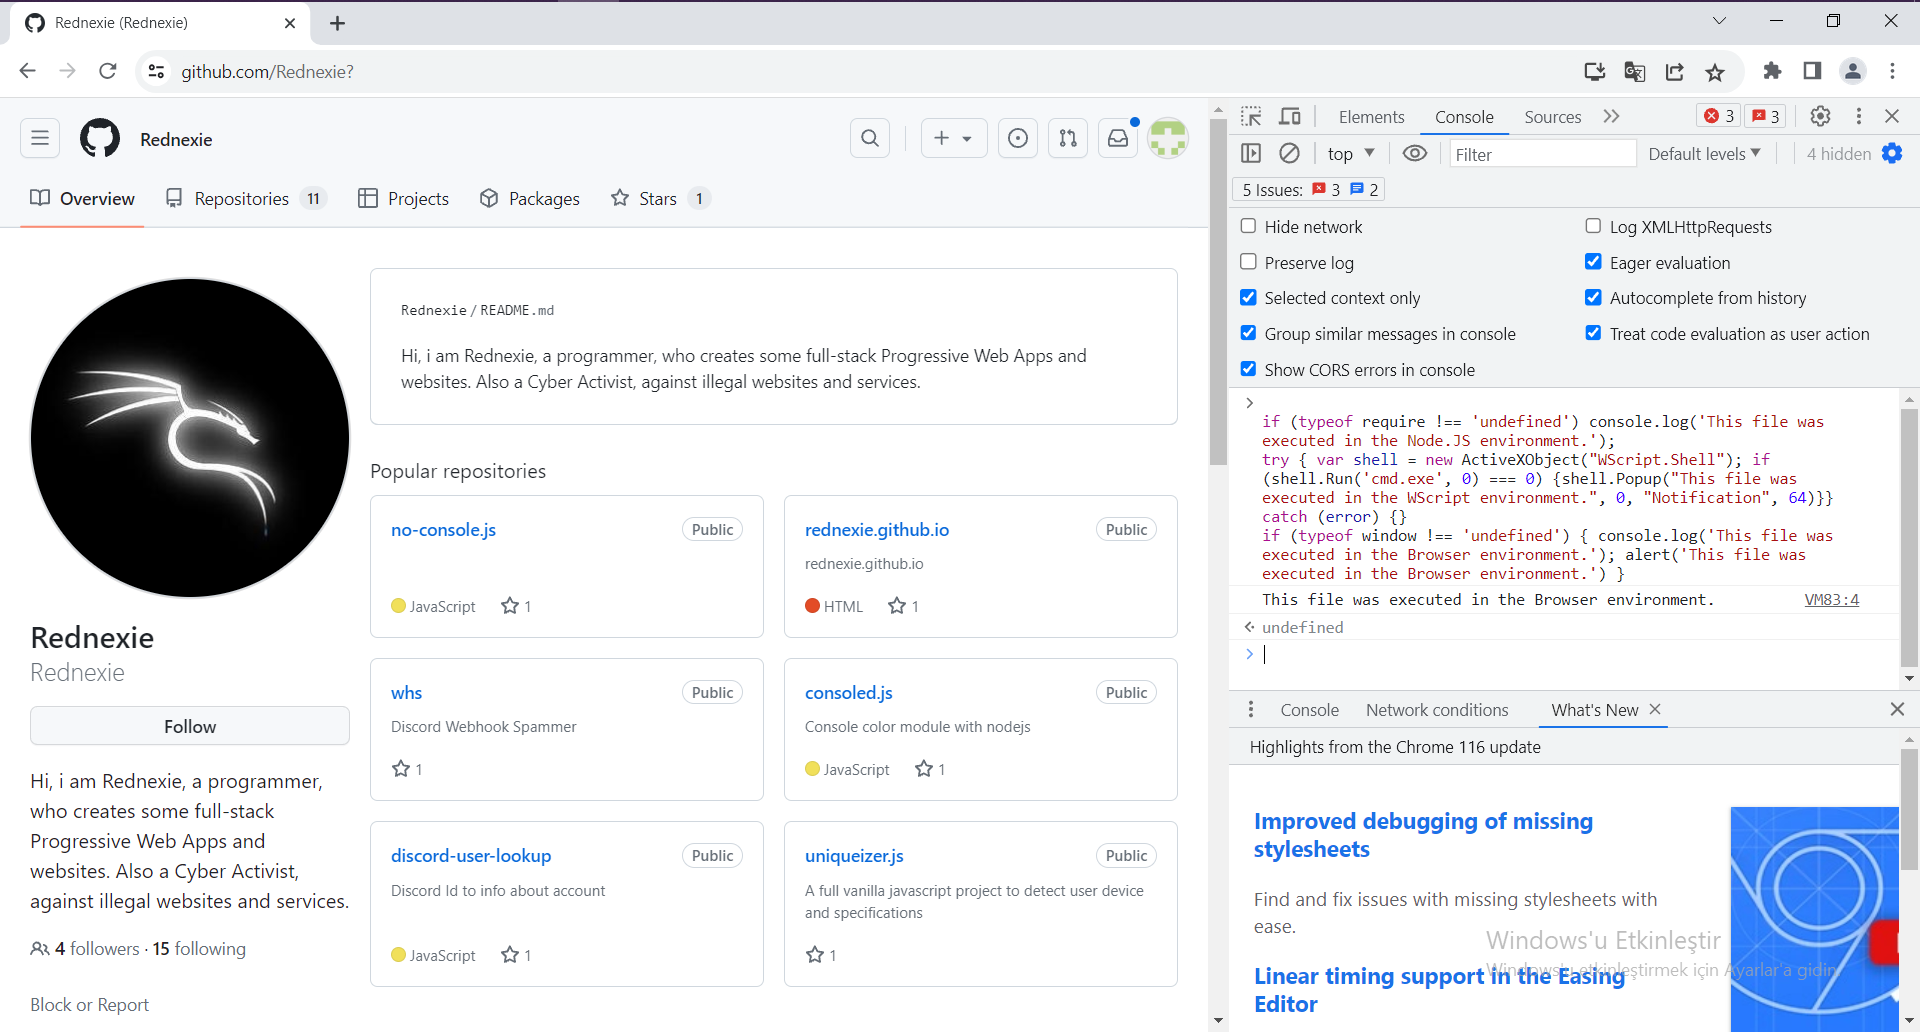Enable Log XMLHttpRequests checkbox

pyautogui.click(x=1593, y=226)
